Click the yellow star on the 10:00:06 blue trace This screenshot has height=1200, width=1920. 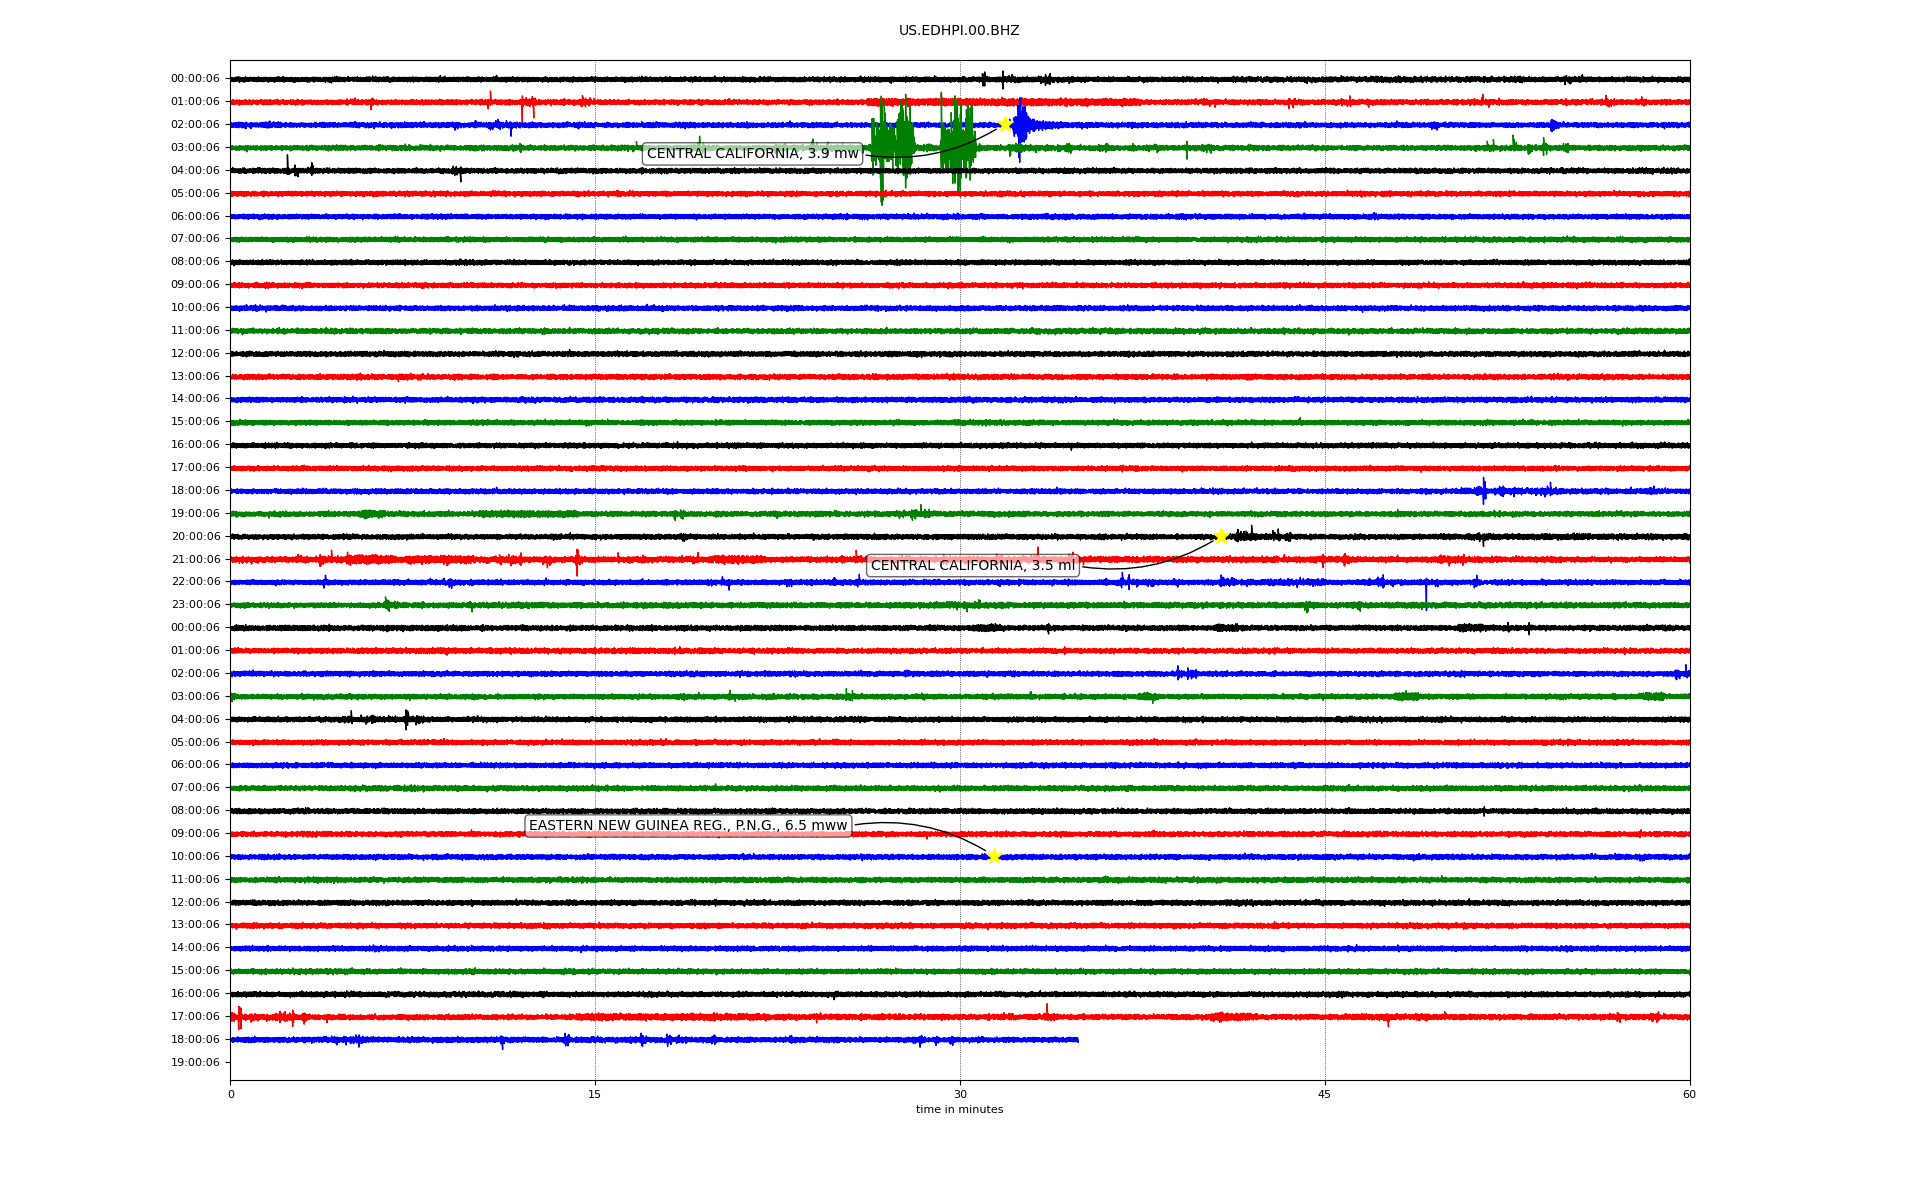click(x=993, y=856)
